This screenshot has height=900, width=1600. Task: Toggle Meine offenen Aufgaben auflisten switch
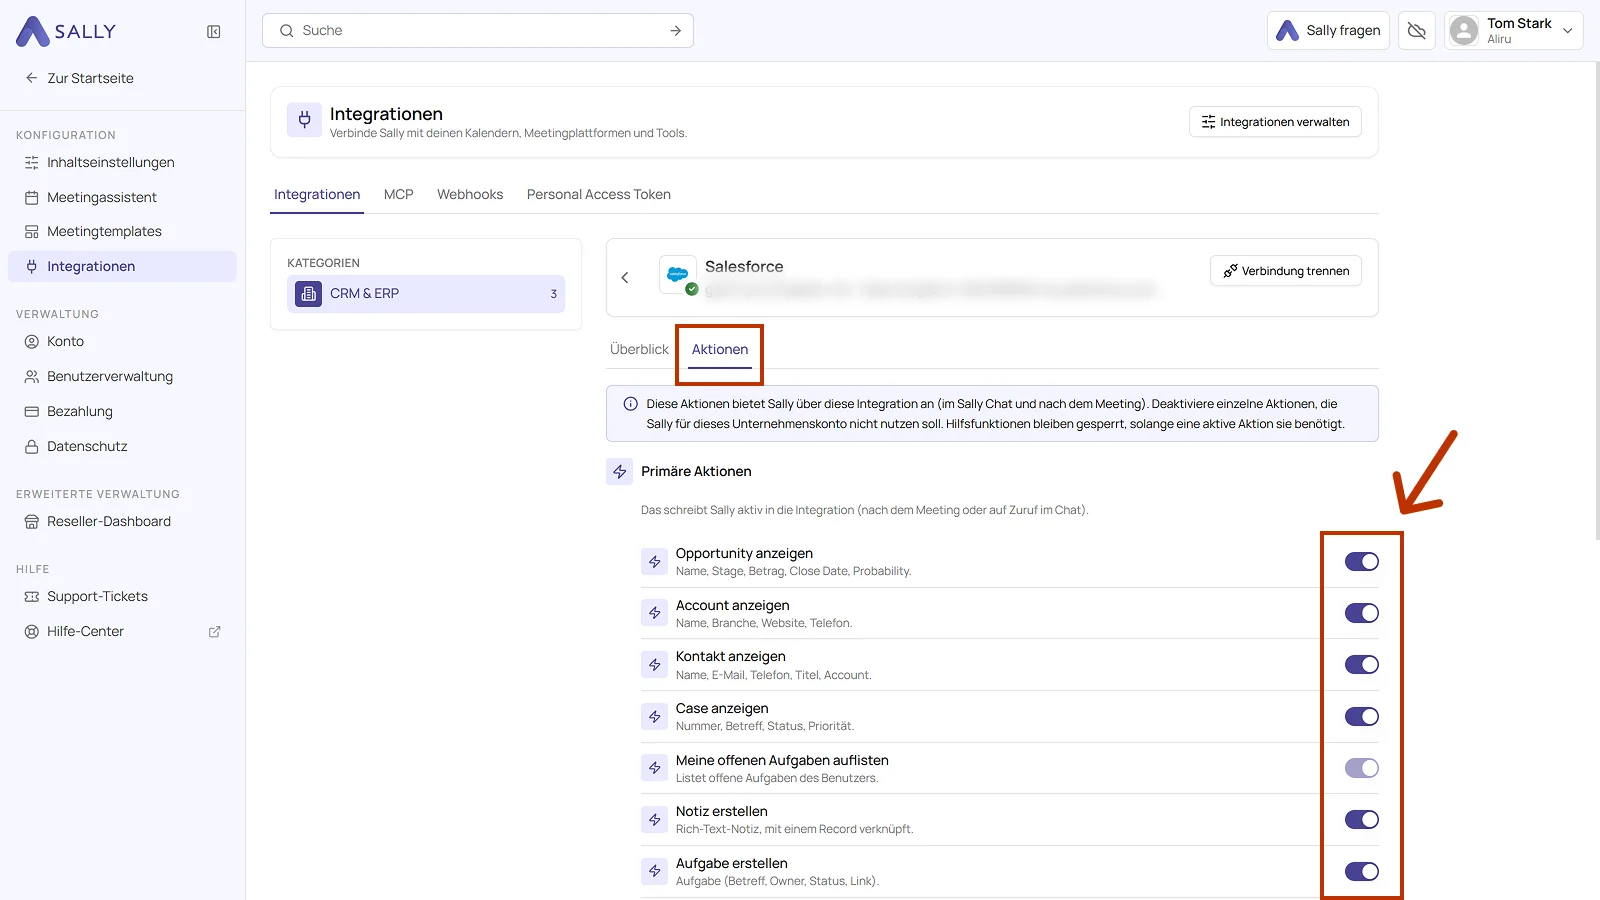pos(1362,768)
